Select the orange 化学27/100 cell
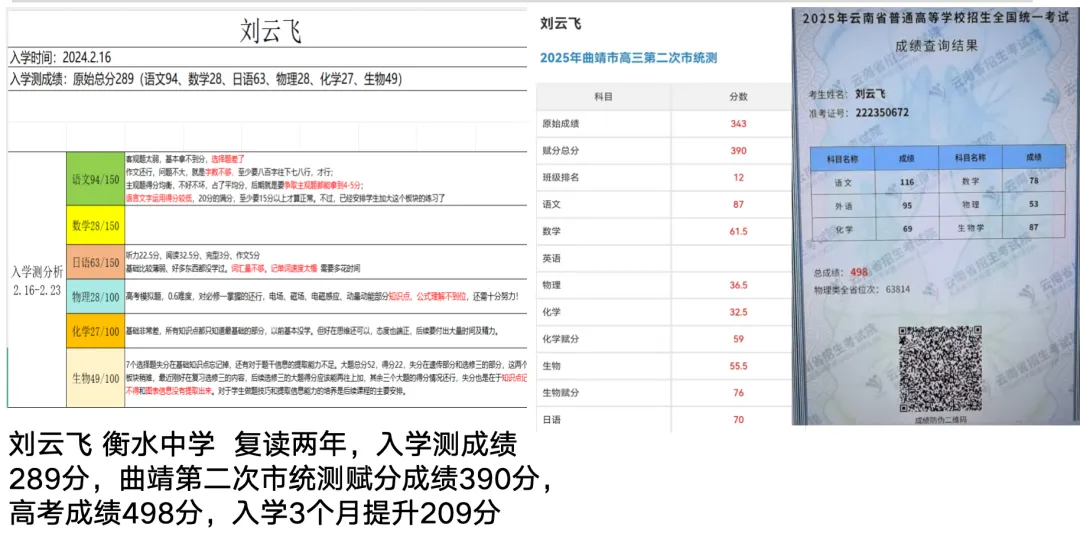The width and height of the screenshot is (1080, 540). pos(95,331)
